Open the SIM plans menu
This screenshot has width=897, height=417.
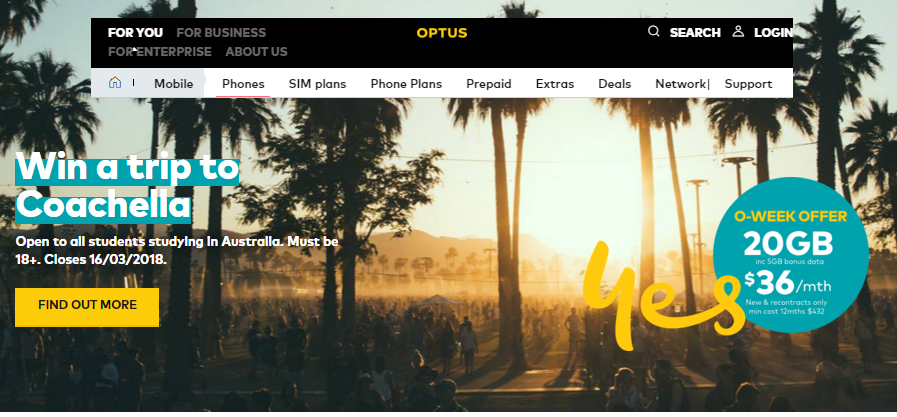coord(317,84)
